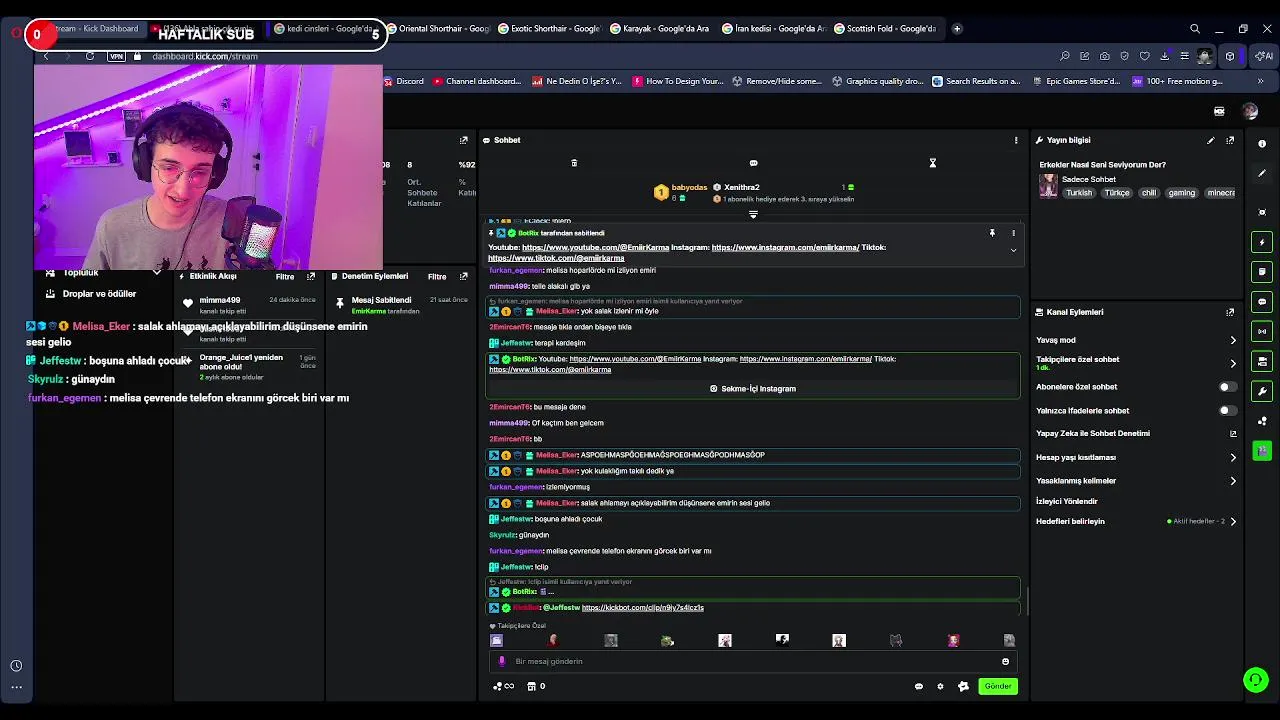Click the camera snapshot icon in browser toolbar
This screenshot has width=1280, height=720.
click(x=1104, y=56)
